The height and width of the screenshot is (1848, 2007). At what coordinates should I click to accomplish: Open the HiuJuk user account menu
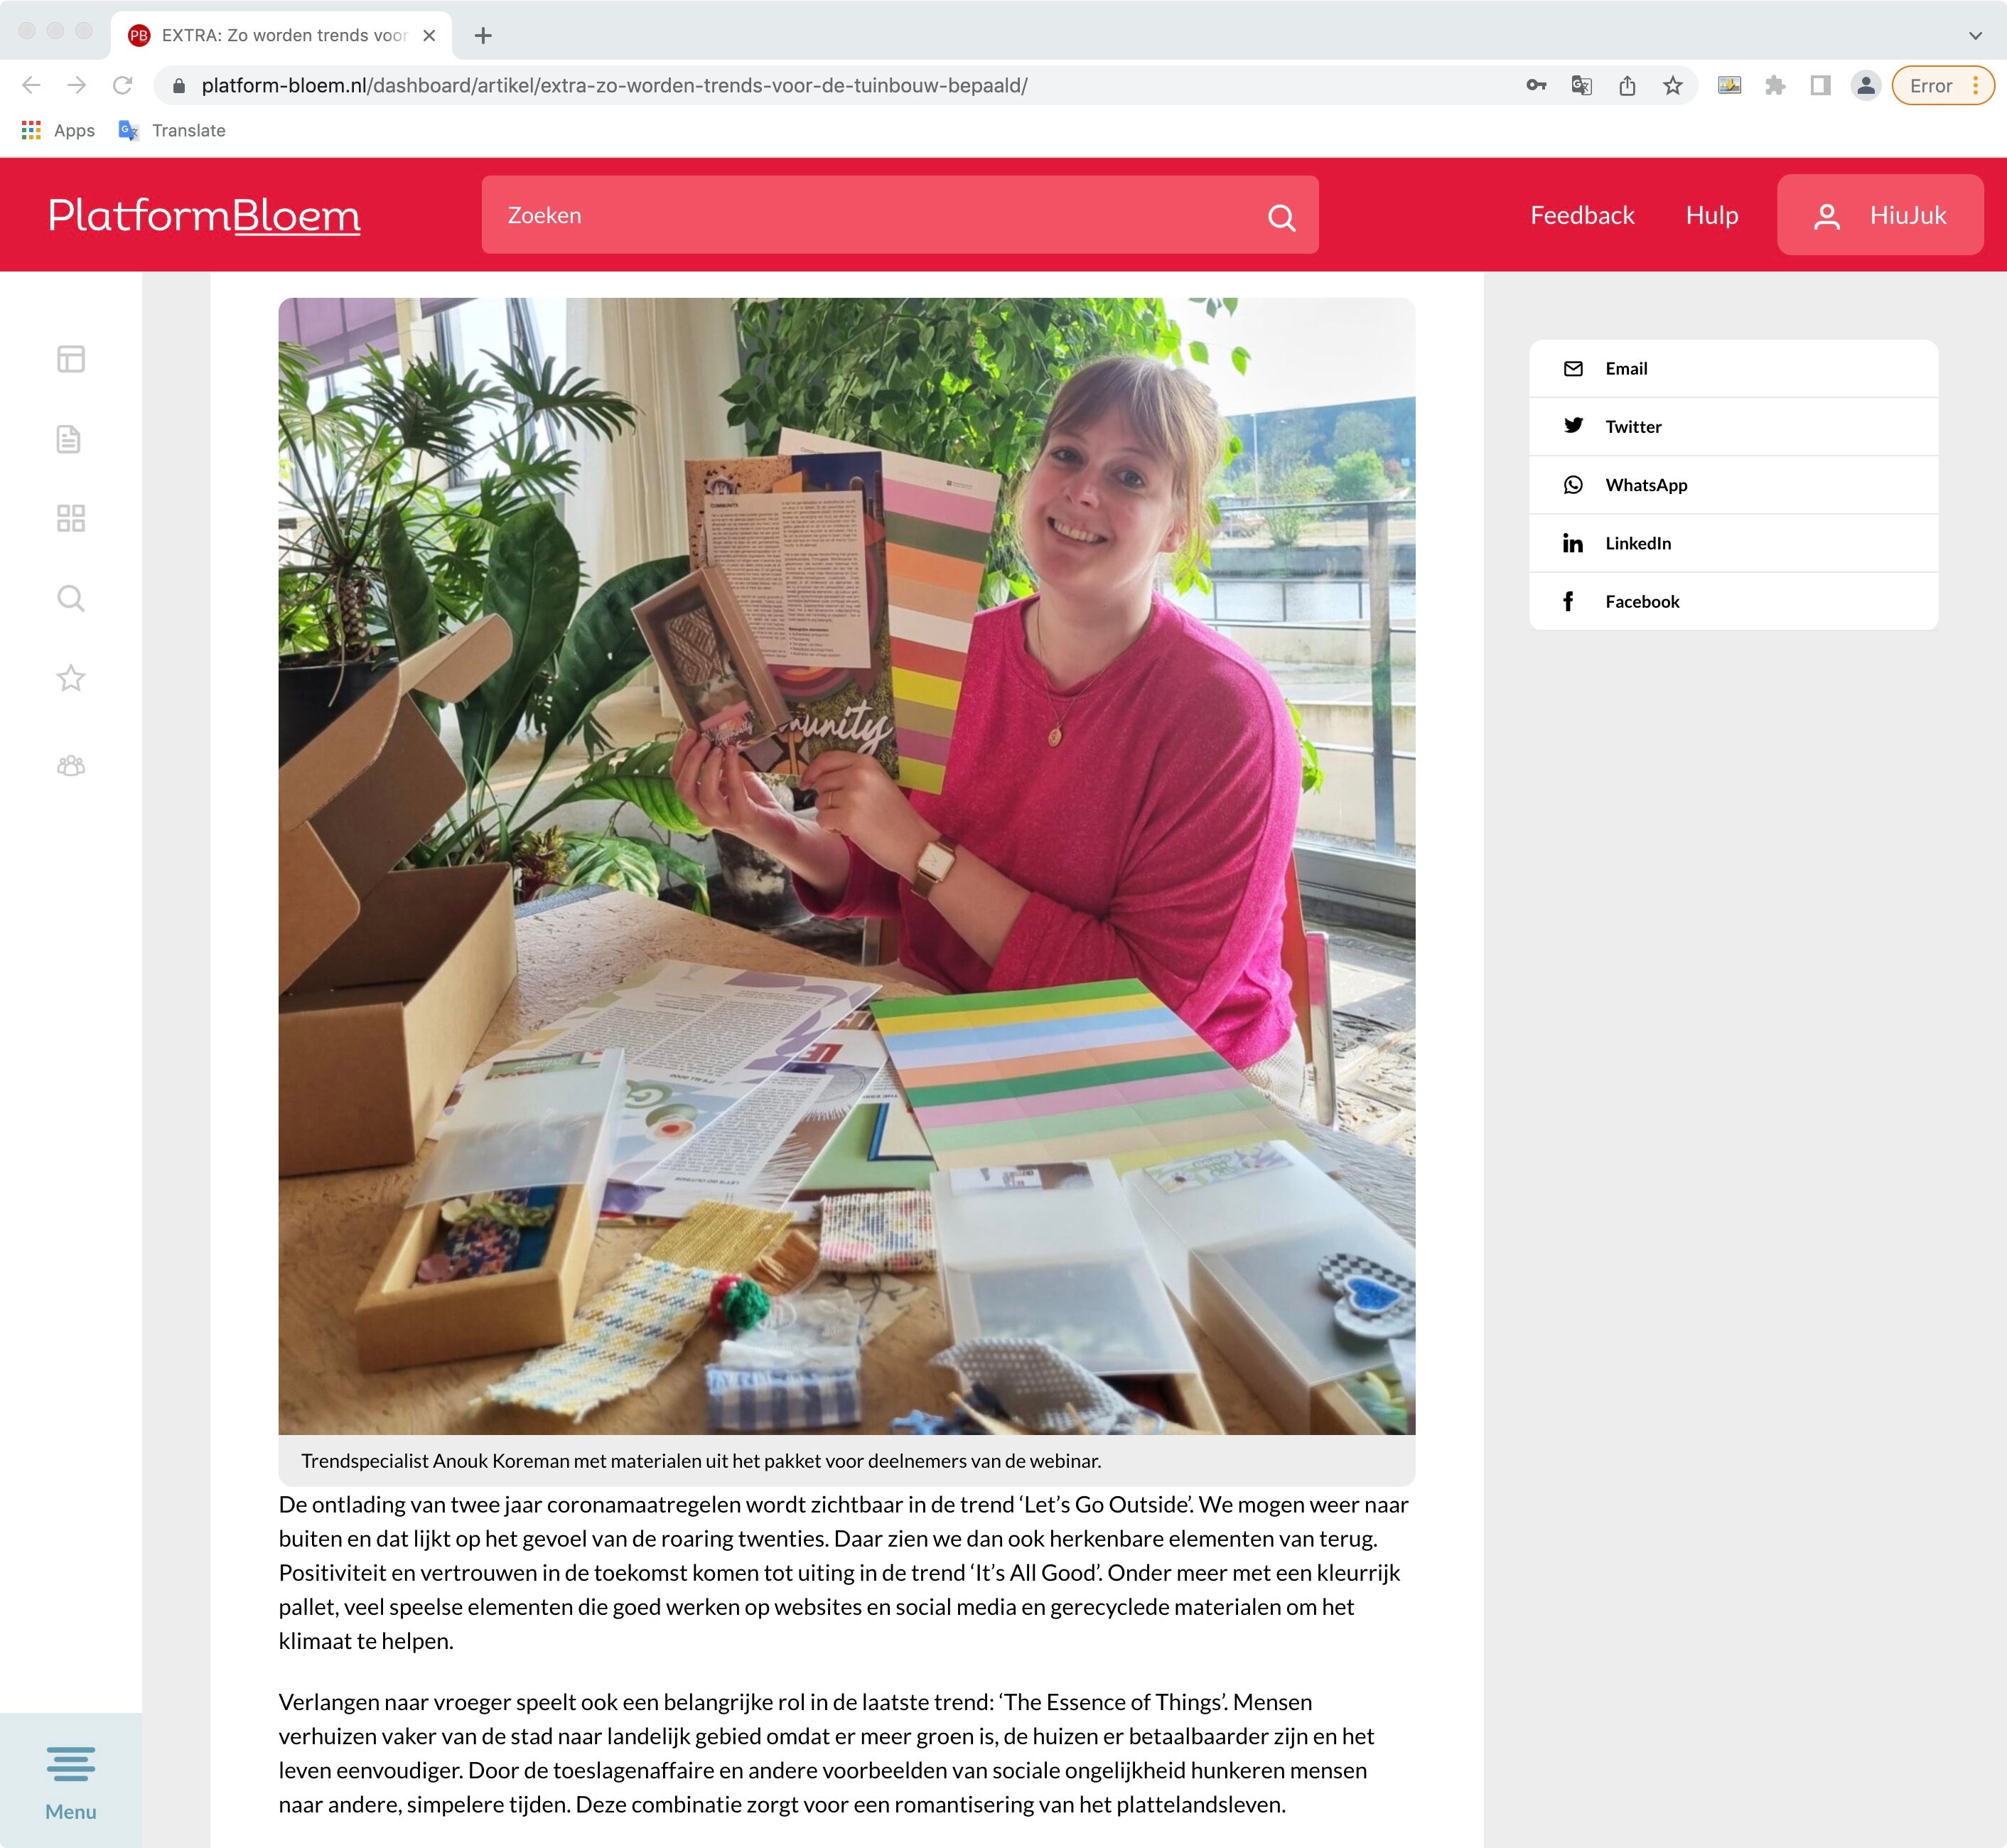(x=1880, y=215)
